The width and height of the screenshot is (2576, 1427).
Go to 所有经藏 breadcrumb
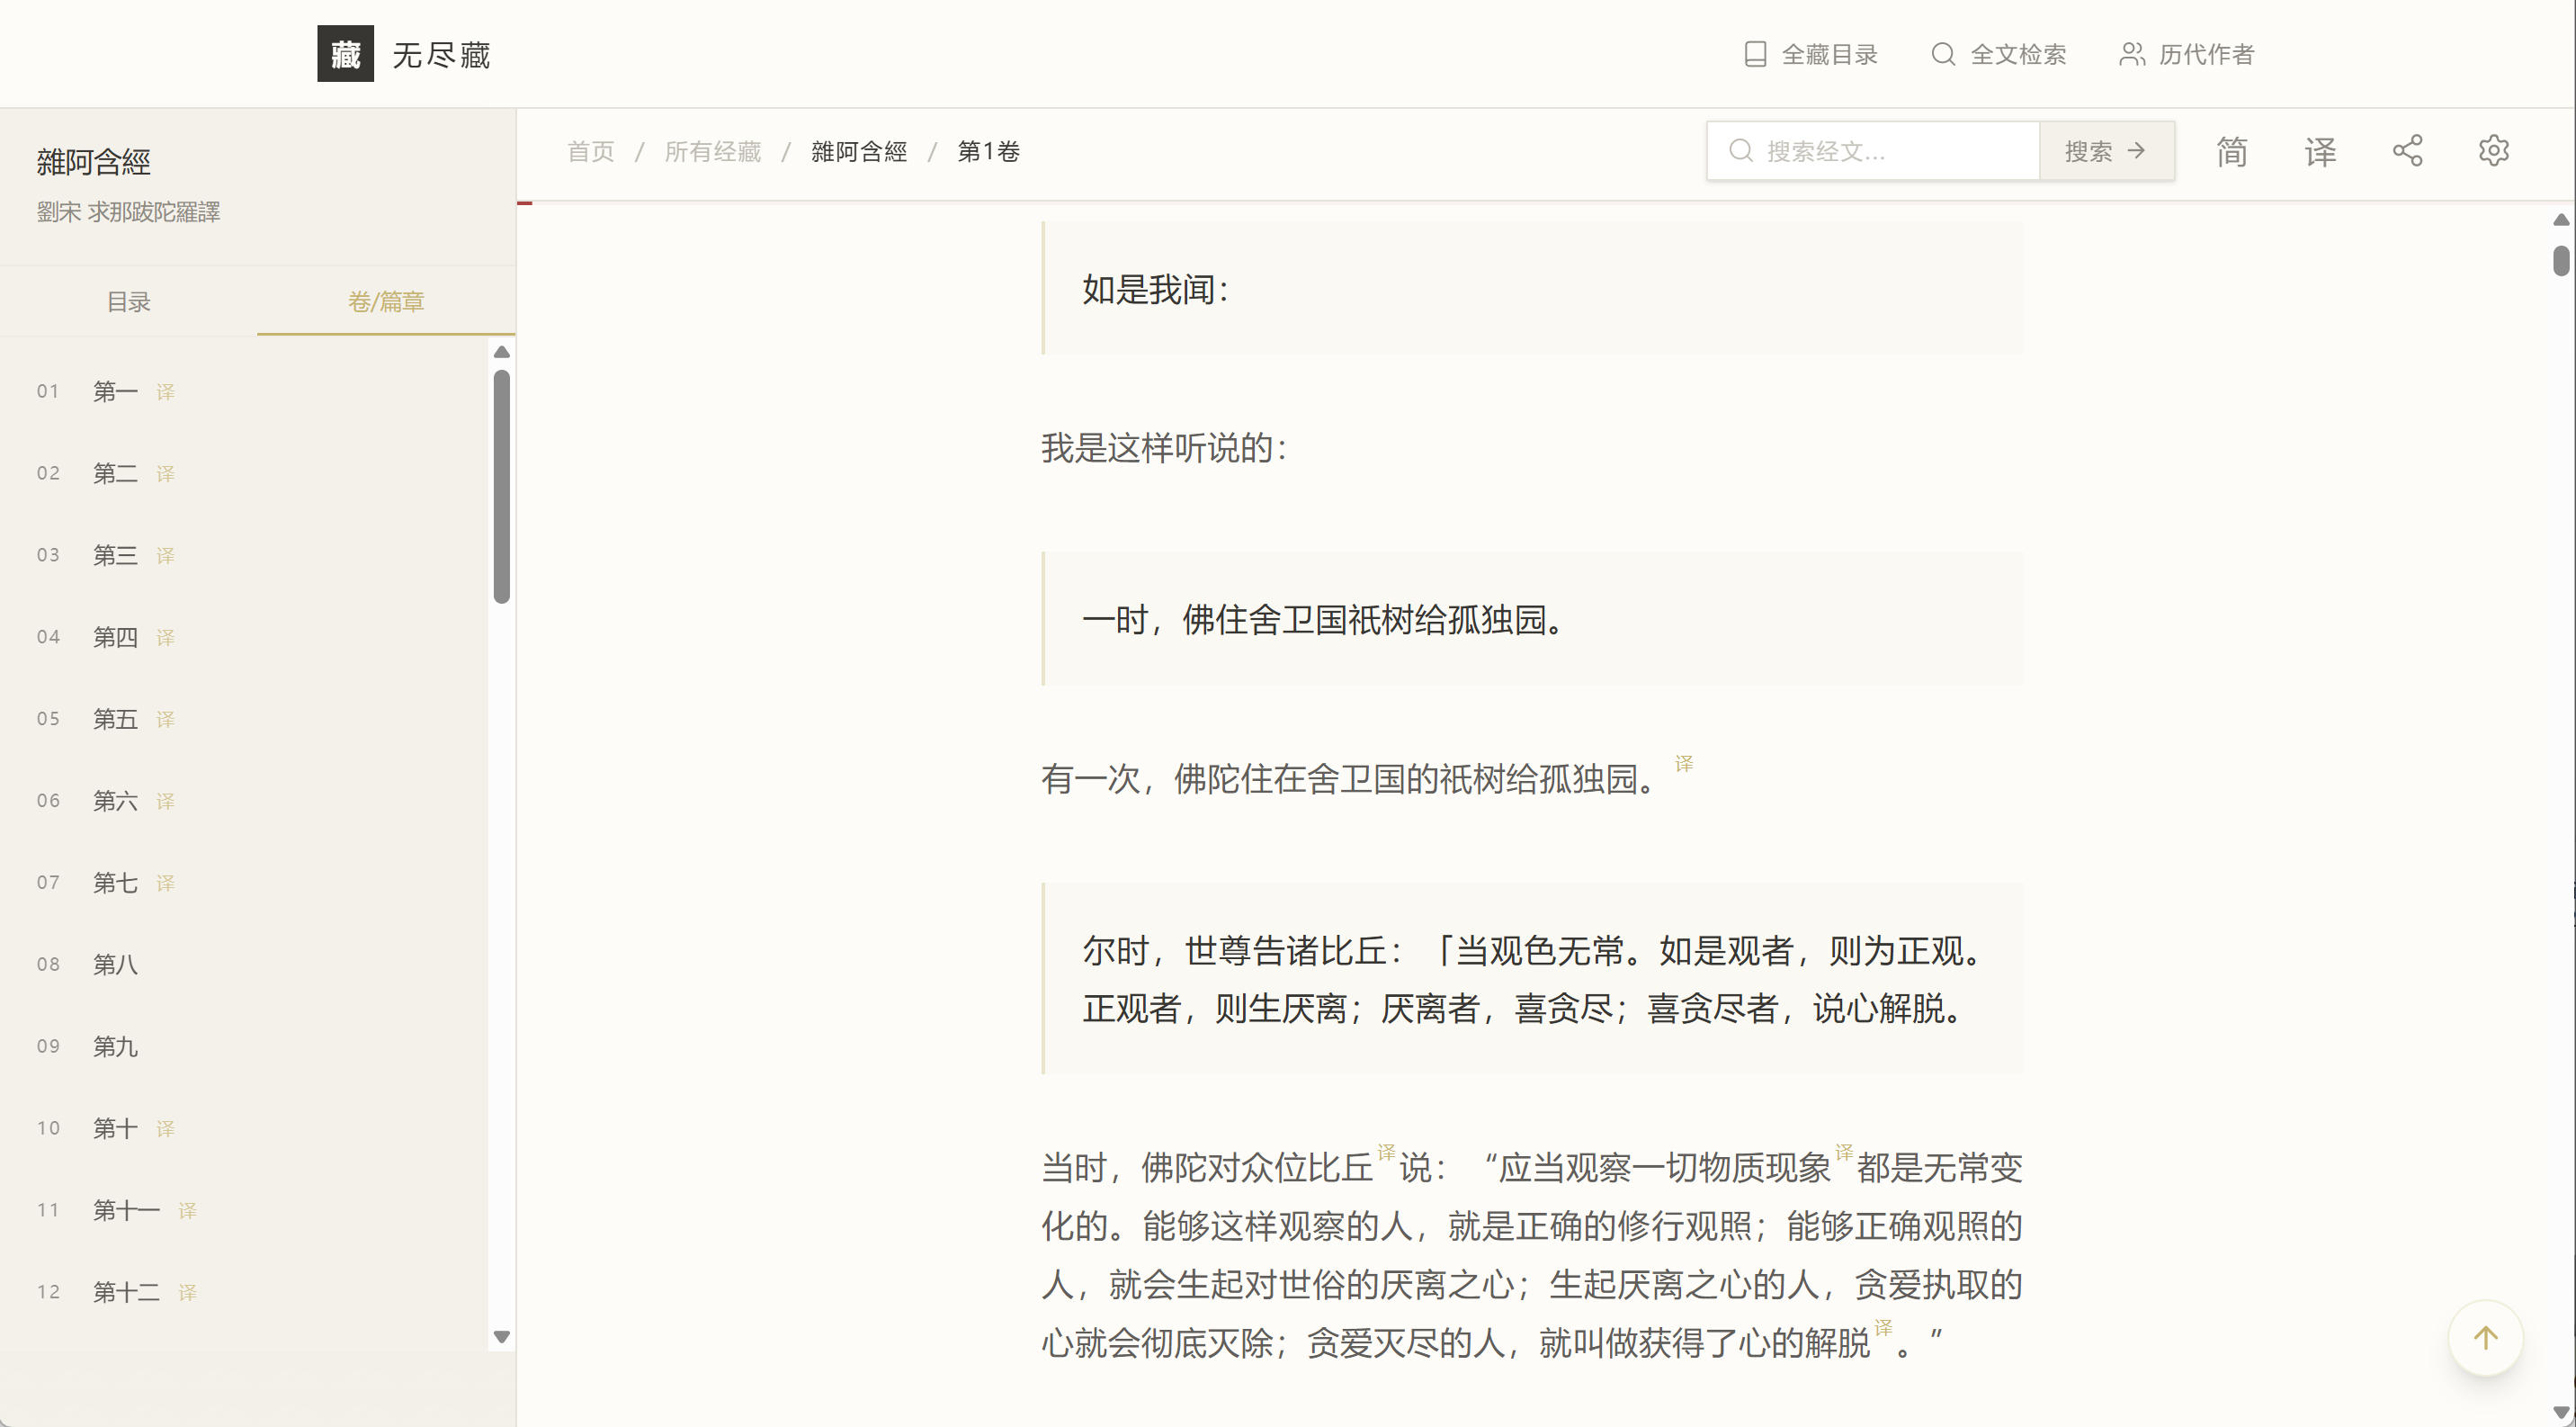713,151
